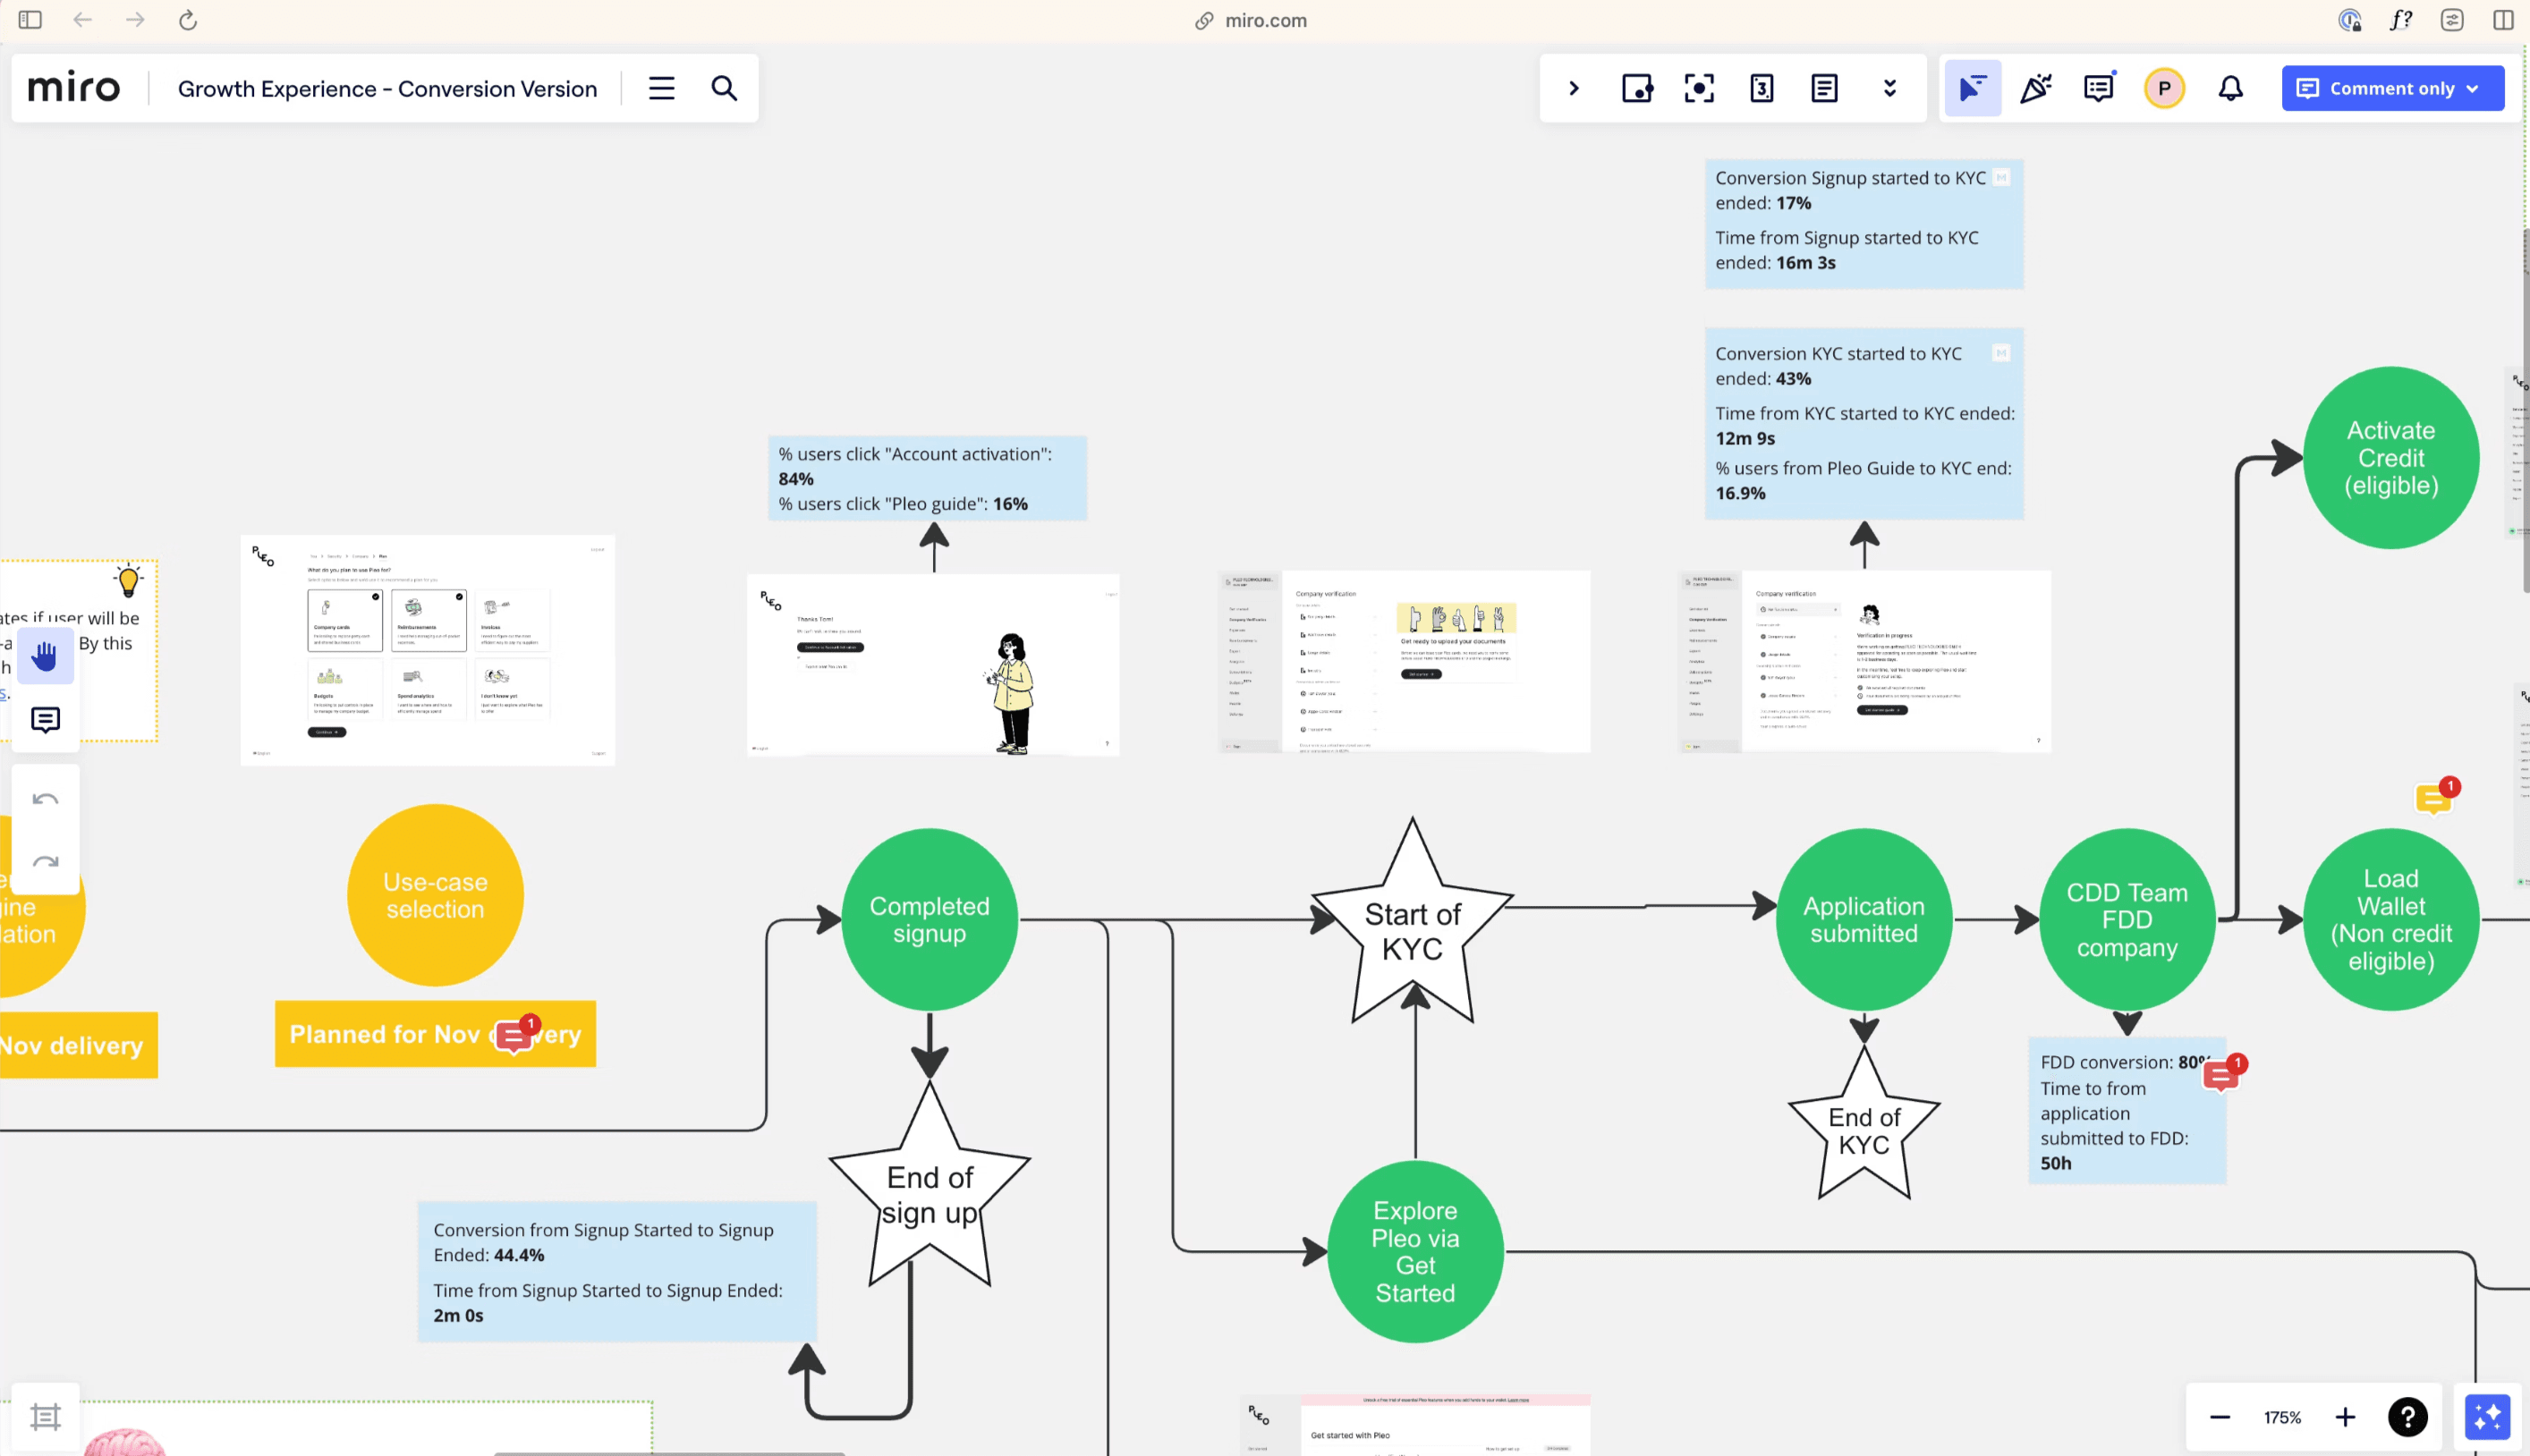This screenshot has height=1456, width=2530.
Task: Click the use-case selection screenshot thumbnail
Action: coord(427,650)
